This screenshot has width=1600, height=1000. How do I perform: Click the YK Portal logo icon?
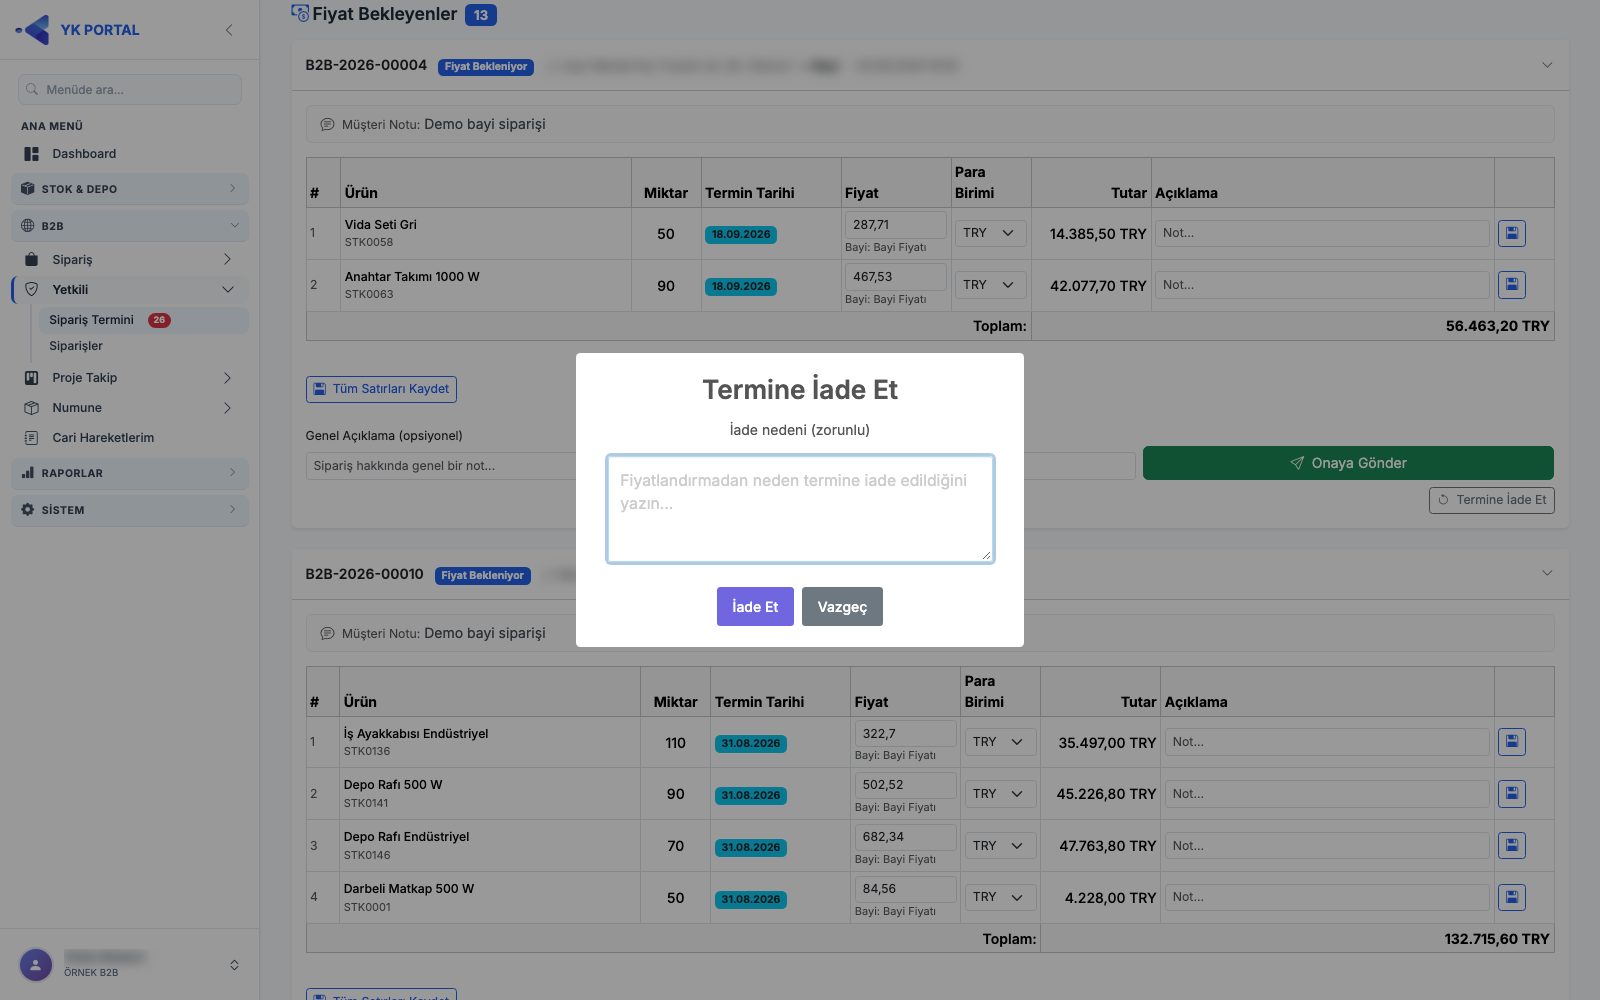(x=33, y=30)
